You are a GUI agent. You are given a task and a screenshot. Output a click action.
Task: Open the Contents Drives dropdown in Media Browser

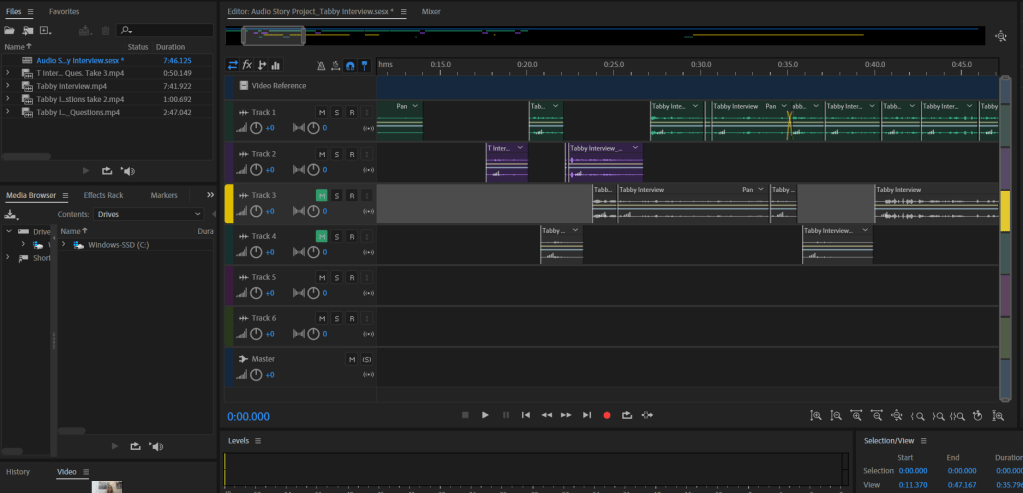[x=150, y=214]
